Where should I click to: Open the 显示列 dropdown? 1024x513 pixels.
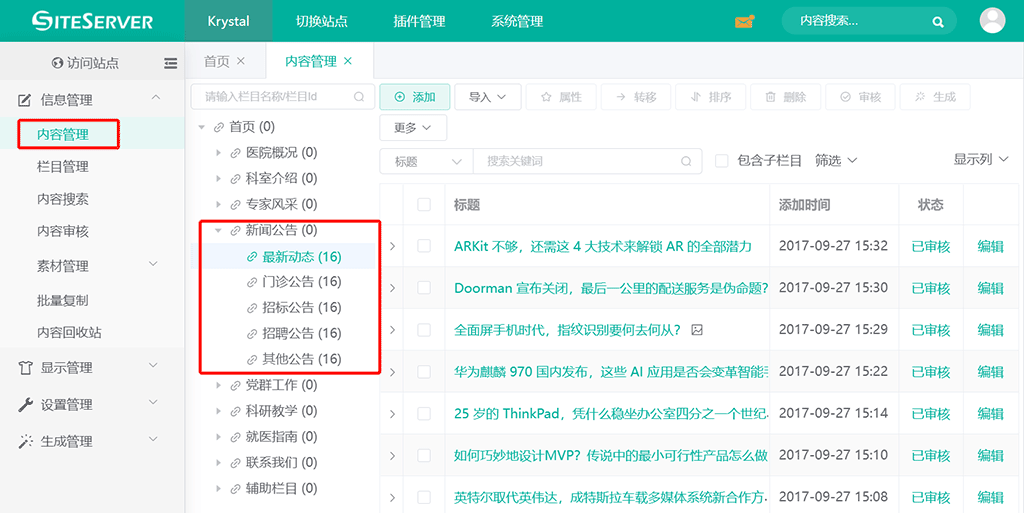point(980,159)
